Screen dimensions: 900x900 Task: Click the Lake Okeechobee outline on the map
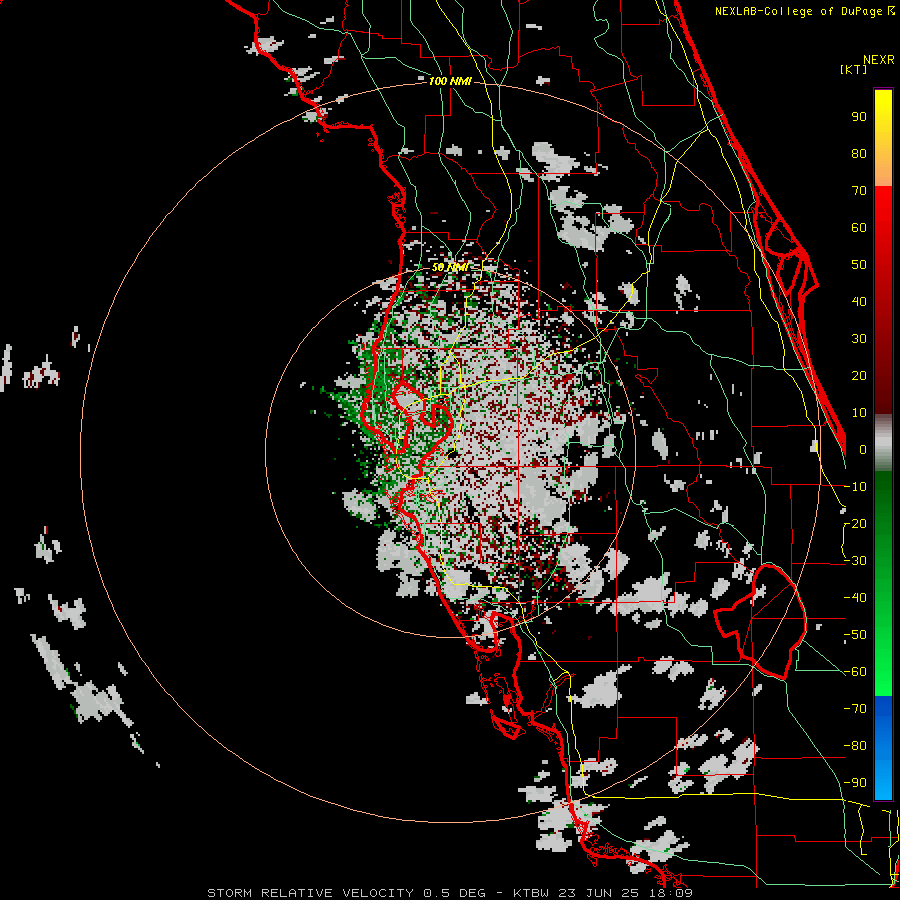click(x=761, y=621)
